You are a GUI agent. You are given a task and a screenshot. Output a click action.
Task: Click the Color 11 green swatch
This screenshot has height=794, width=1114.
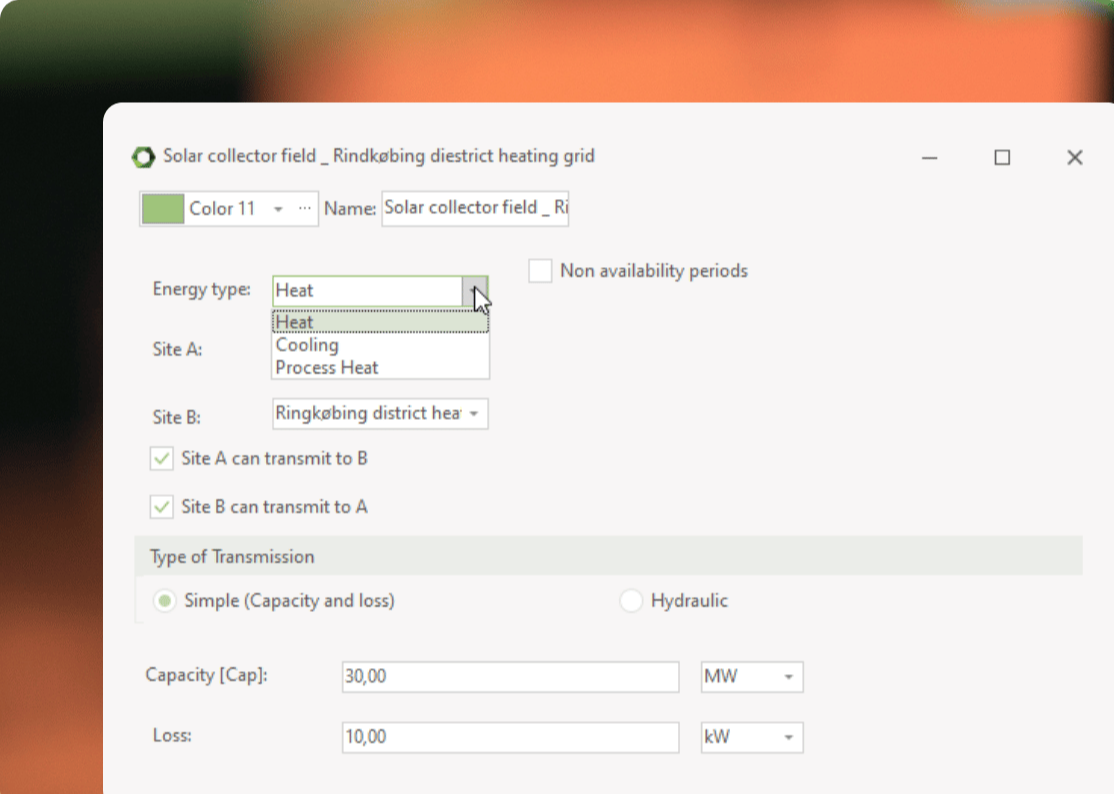pos(163,209)
